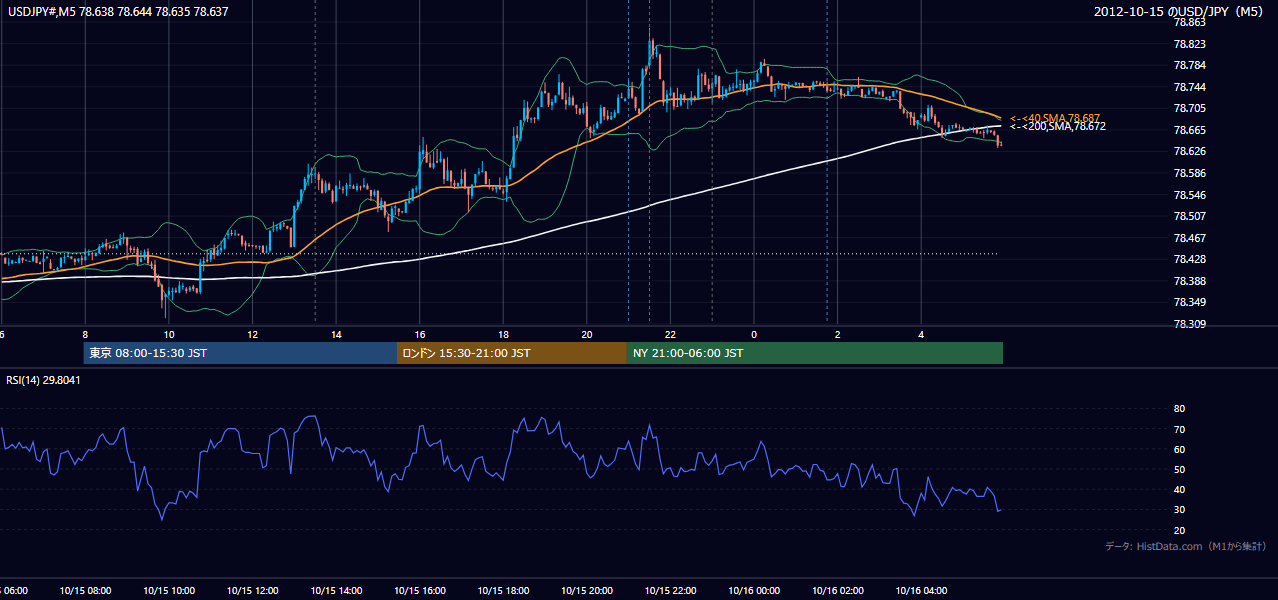
Task: Click the 78.388 price axis label
Action: pos(1191,281)
